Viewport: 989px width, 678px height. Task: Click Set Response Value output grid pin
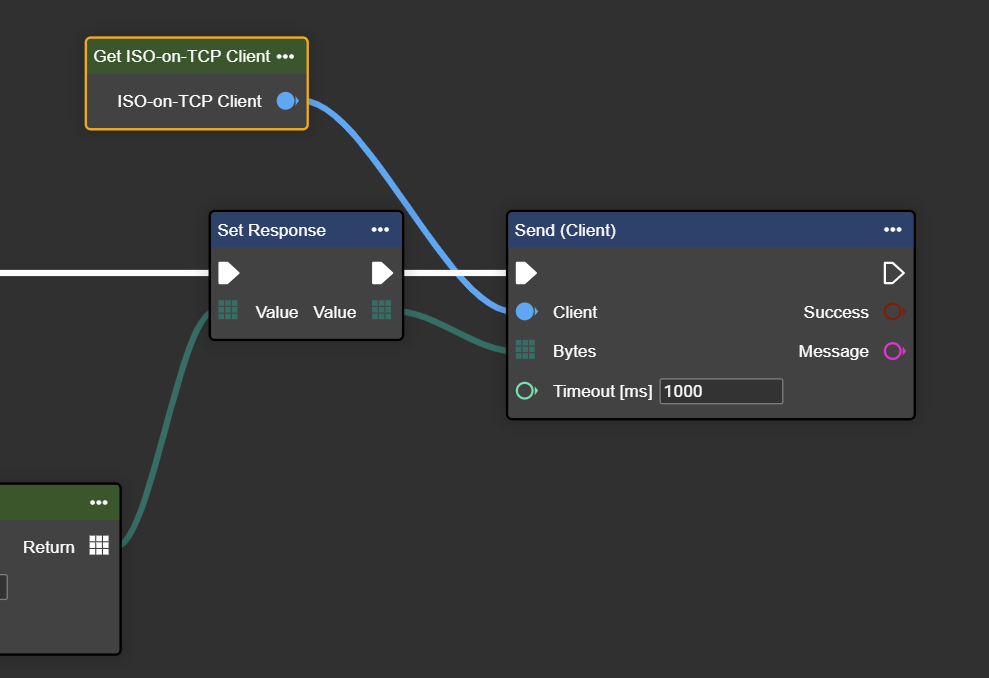tap(382, 311)
